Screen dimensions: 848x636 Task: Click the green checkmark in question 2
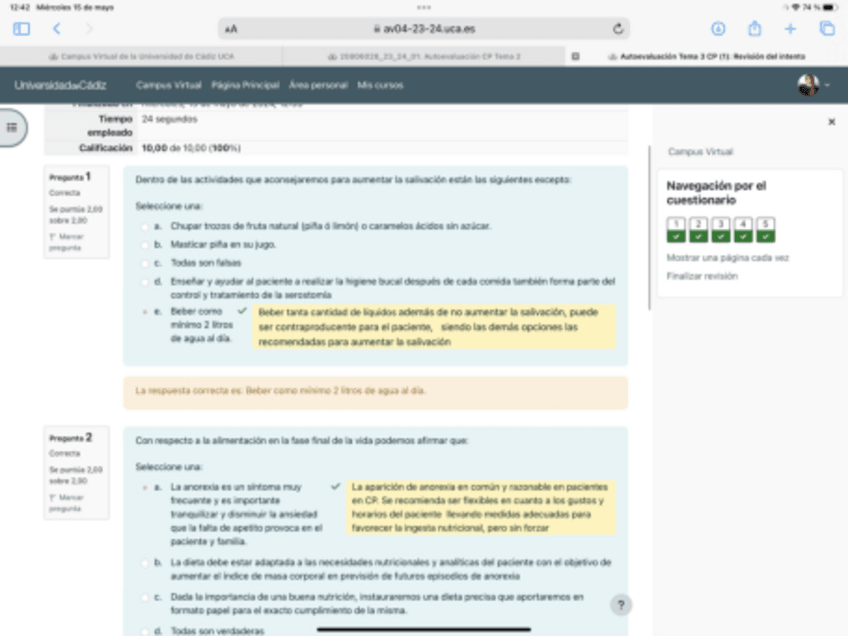click(x=335, y=486)
